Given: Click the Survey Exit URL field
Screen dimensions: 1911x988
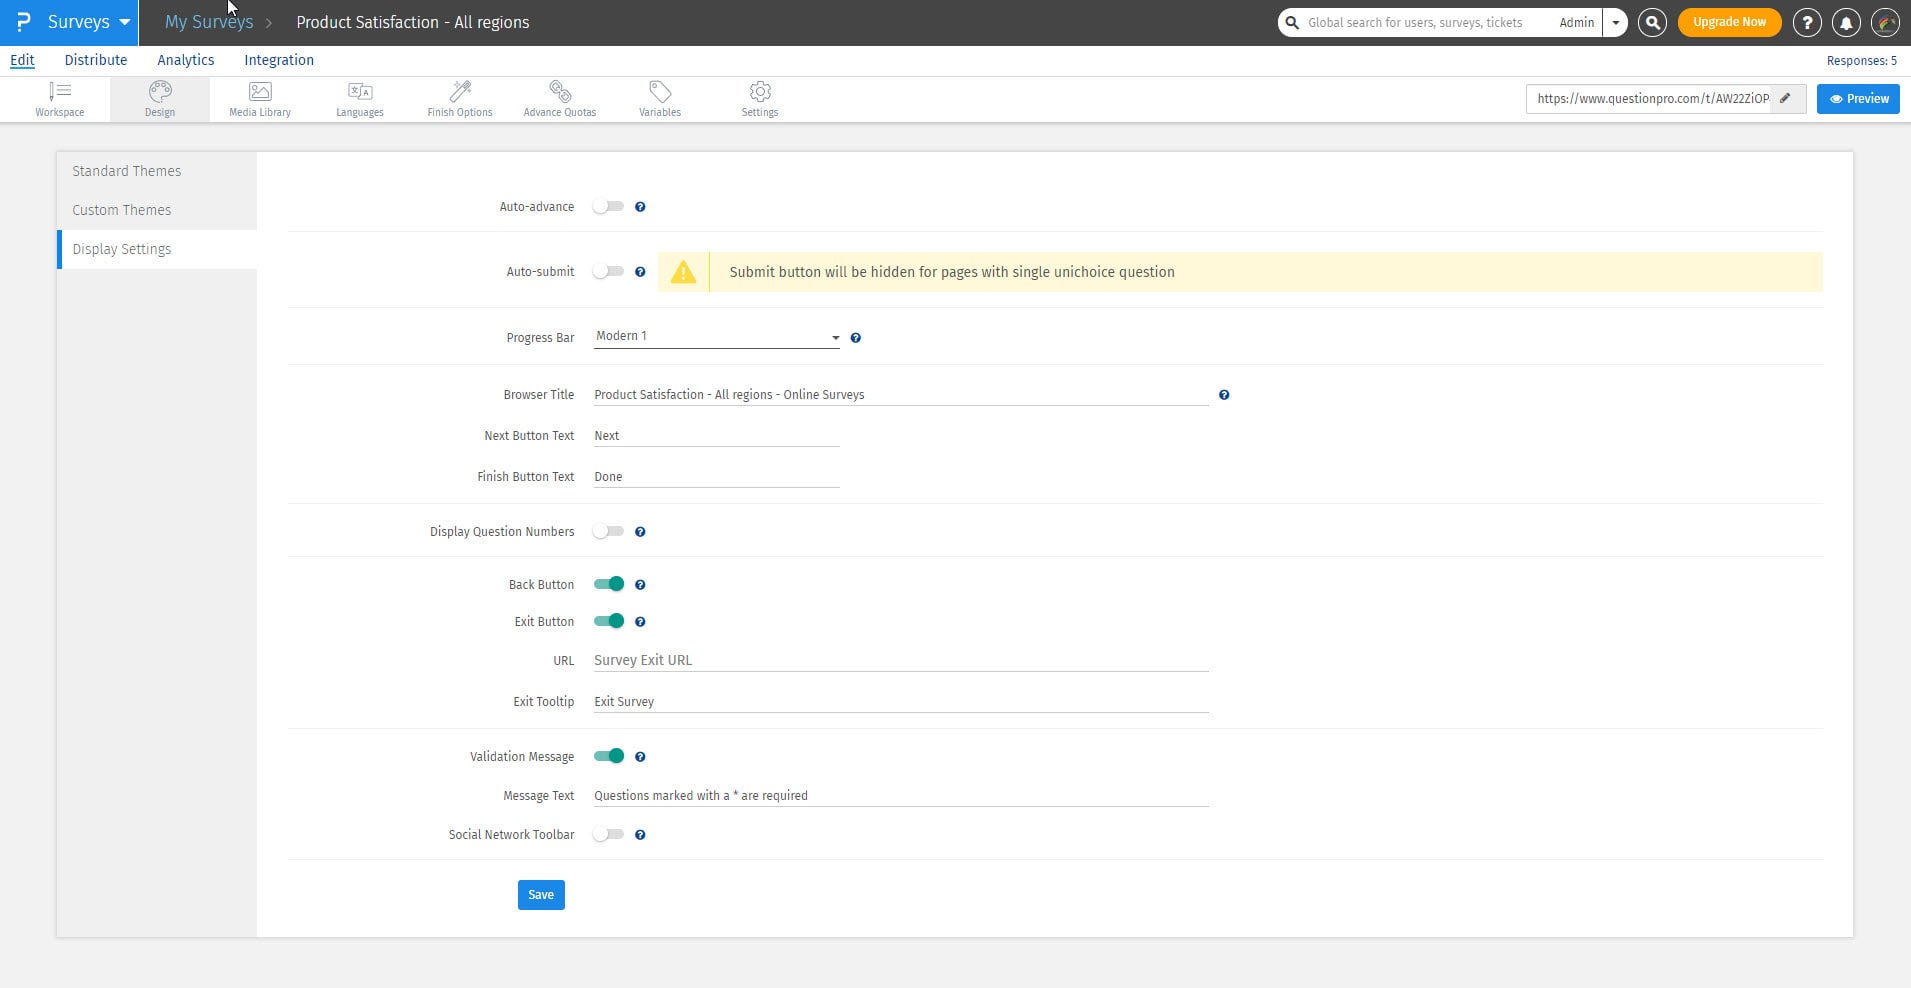Looking at the screenshot, I should click(x=900, y=660).
